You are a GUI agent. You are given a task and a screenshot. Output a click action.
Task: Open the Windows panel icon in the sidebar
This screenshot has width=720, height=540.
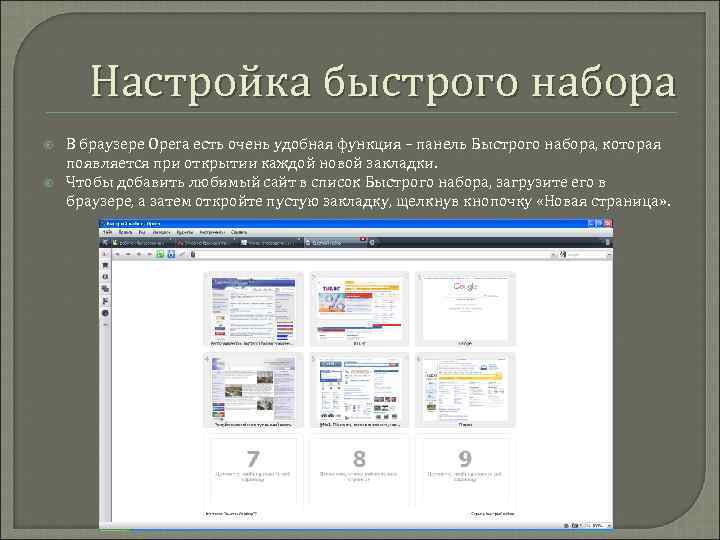[105, 288]
